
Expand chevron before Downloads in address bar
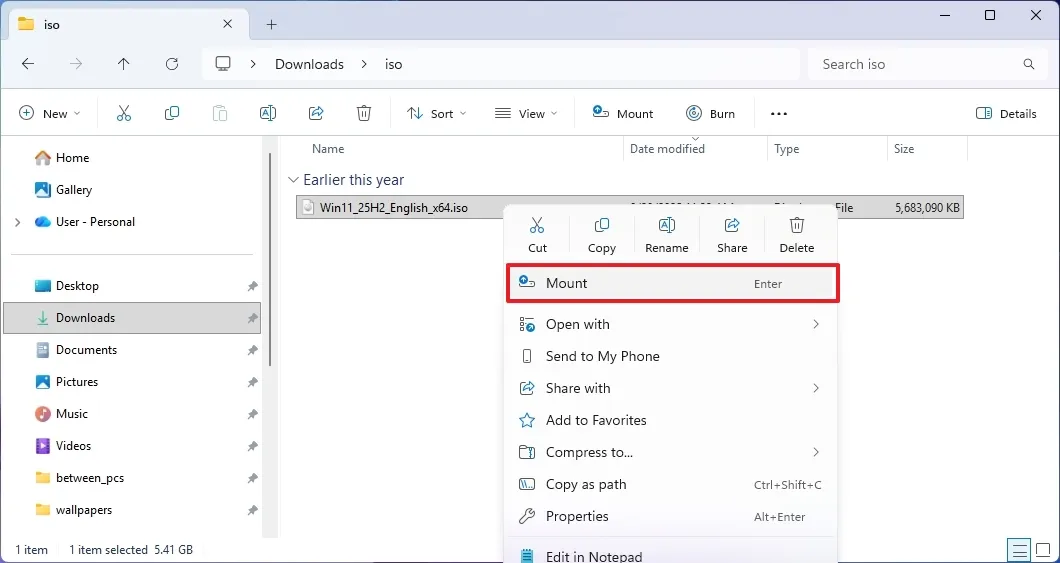pos(253,64)
